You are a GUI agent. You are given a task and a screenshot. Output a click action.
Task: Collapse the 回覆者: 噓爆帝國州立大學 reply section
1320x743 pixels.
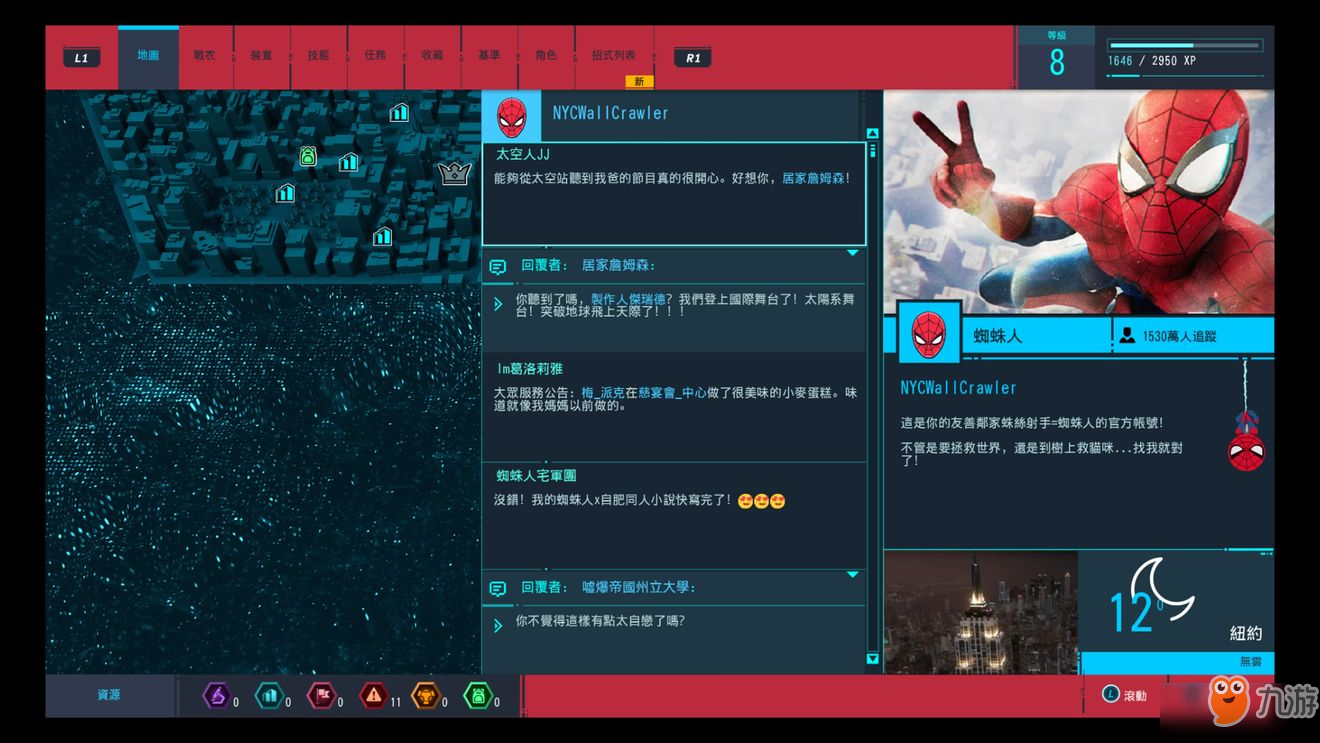pos(853,575)
